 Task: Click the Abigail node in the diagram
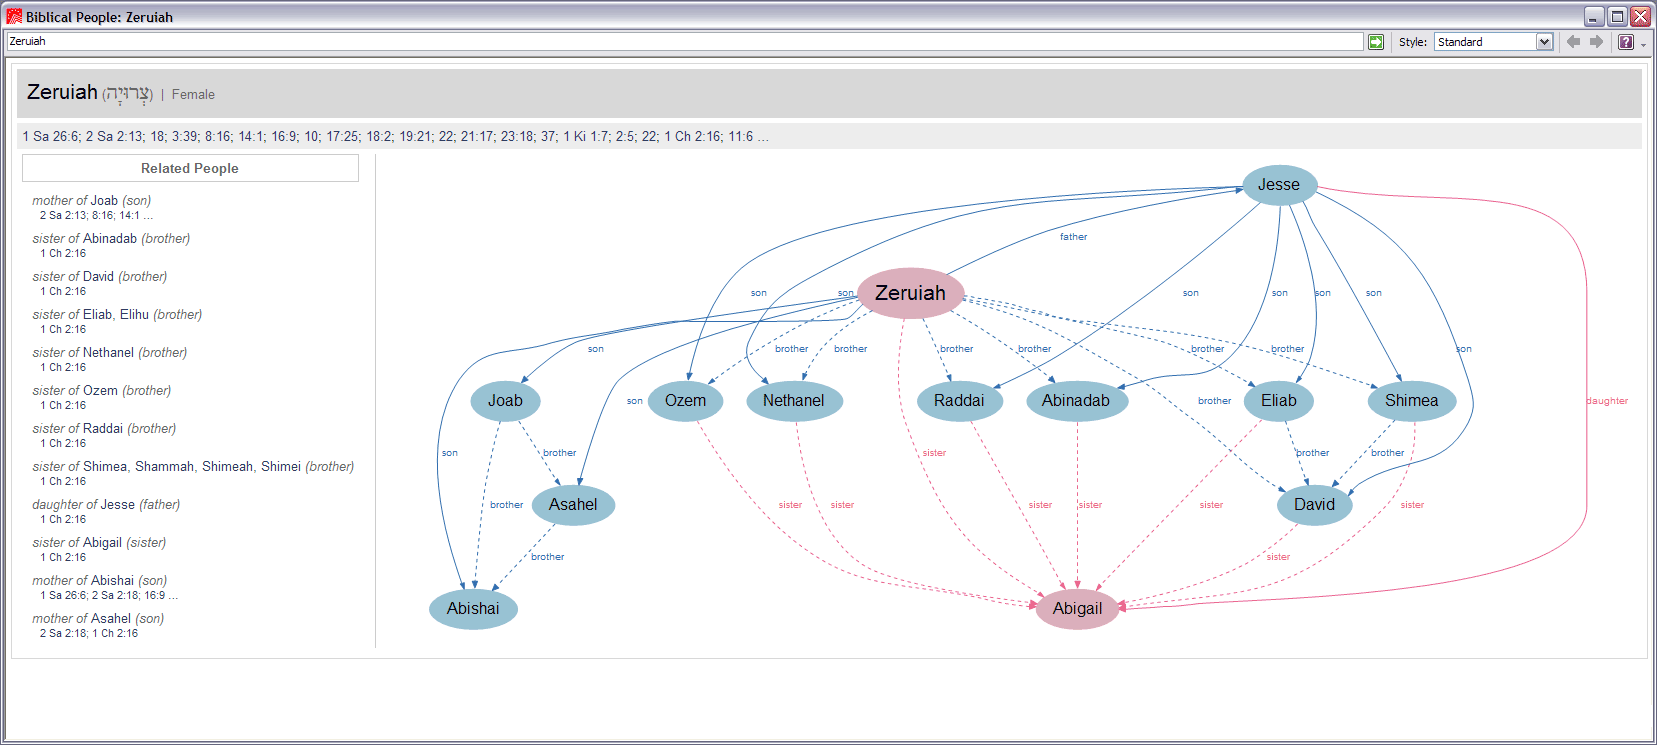coord(1077,608)
